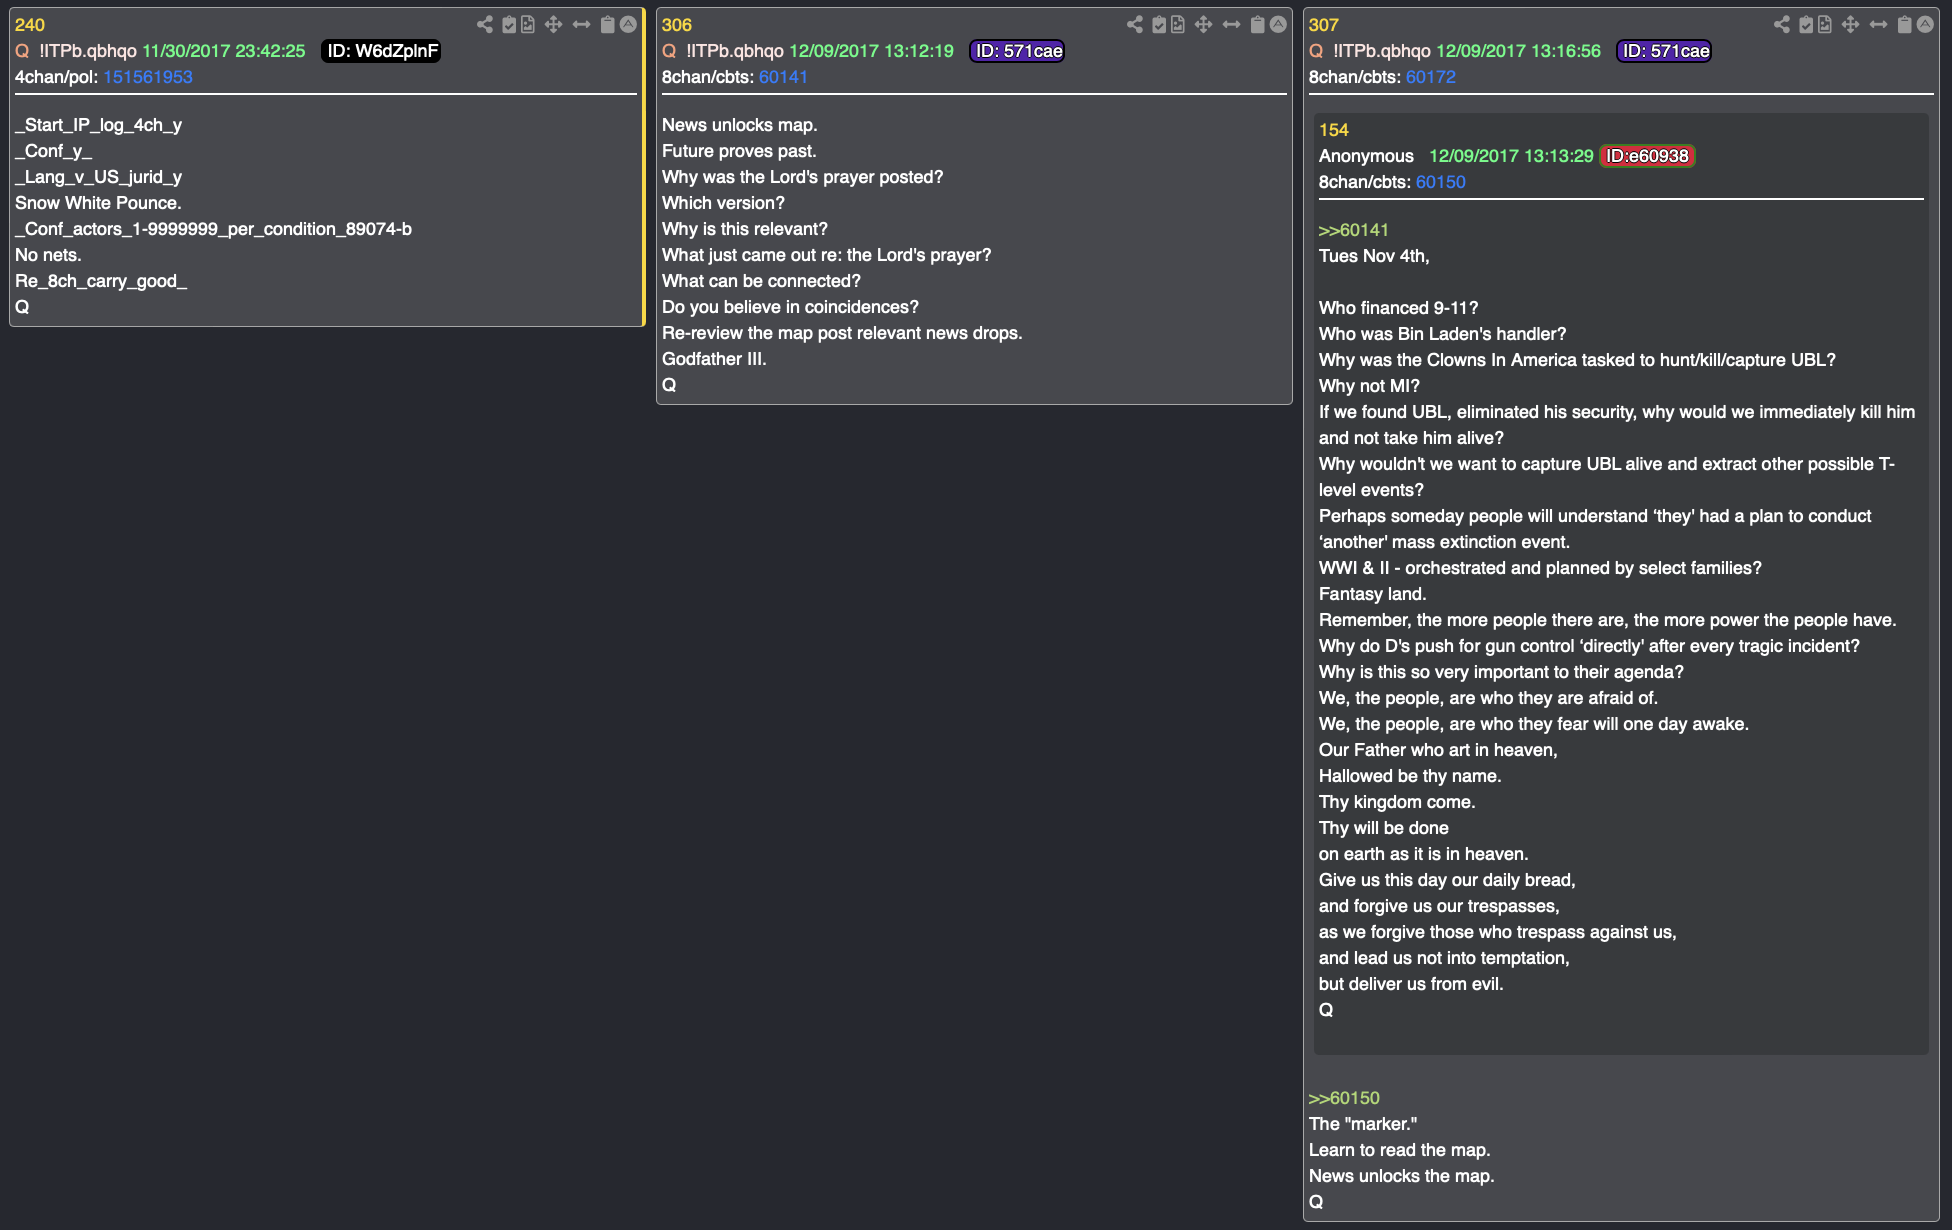Share post 306 via the share icon
The height and width of the screenshot is (1230, 1952).
(1135, 24)
